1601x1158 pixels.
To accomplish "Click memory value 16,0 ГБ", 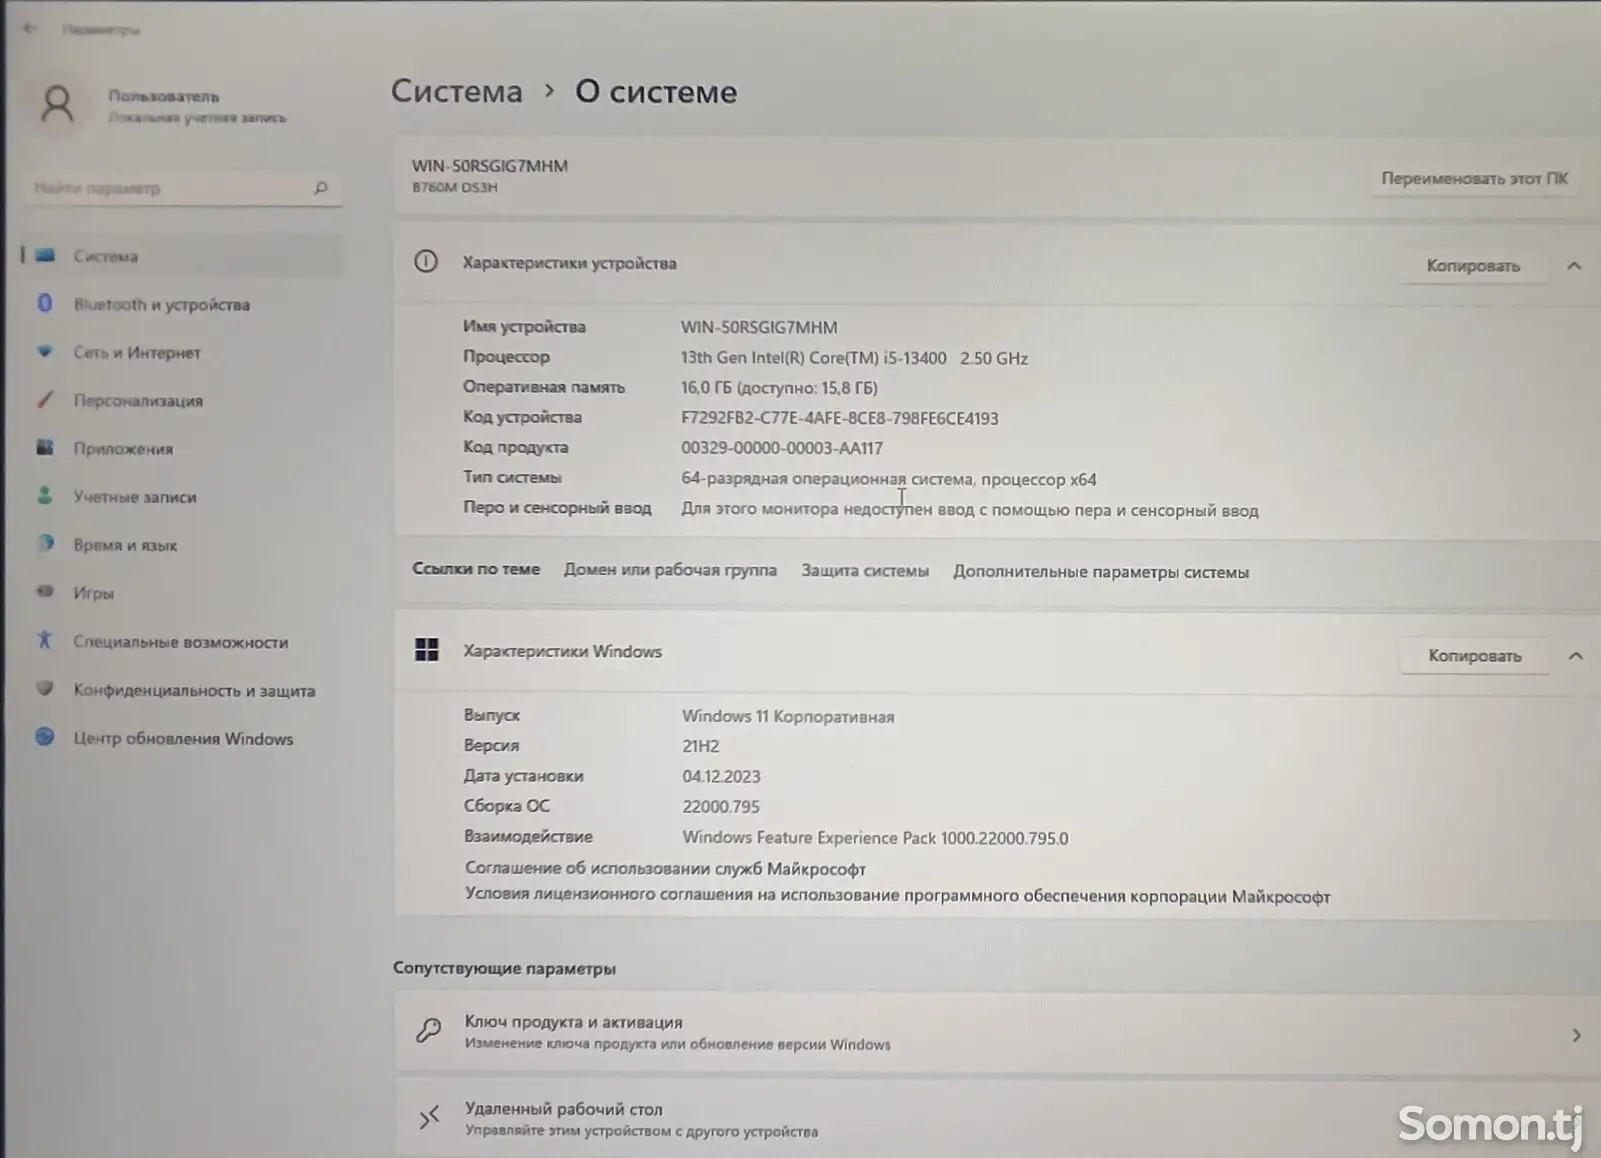I will coord(779,387).
